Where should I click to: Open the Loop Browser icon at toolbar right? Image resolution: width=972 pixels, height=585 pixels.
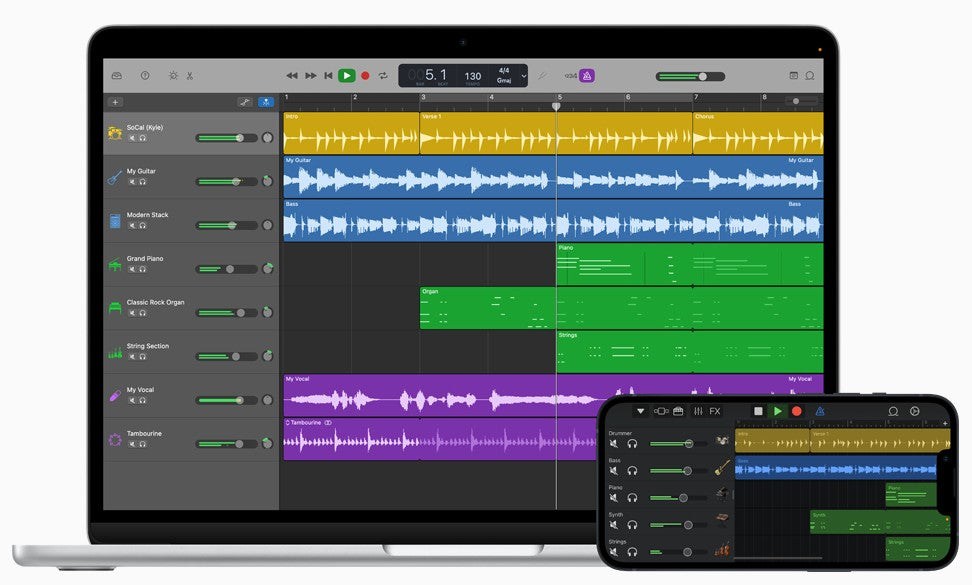[809, 75]
